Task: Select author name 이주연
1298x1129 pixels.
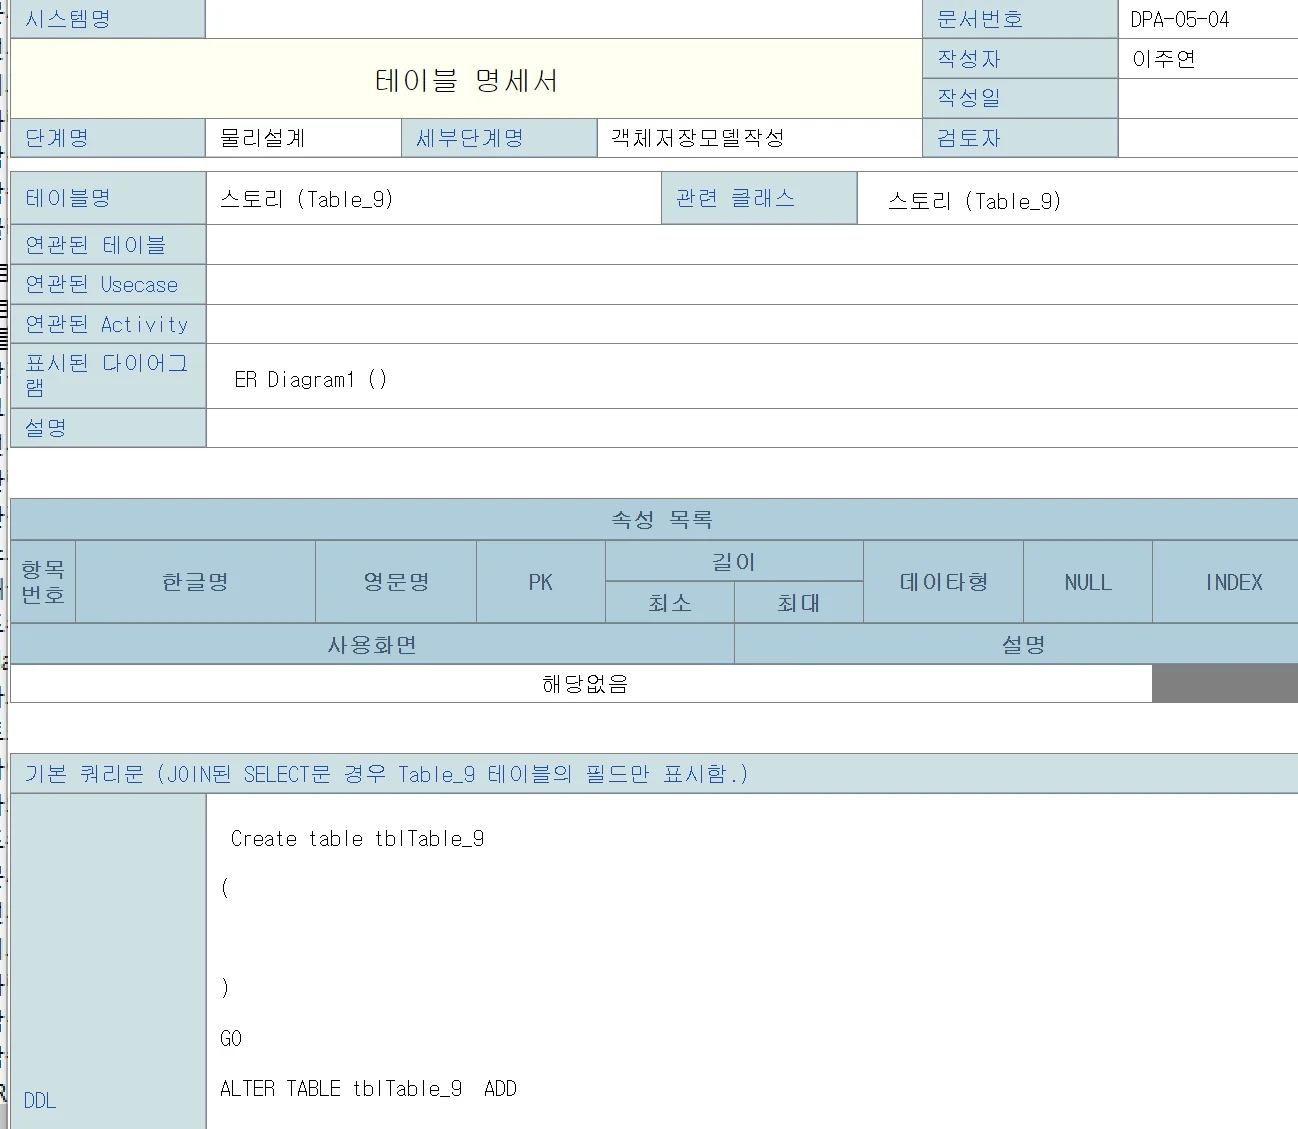Action: pos(1164,59)
